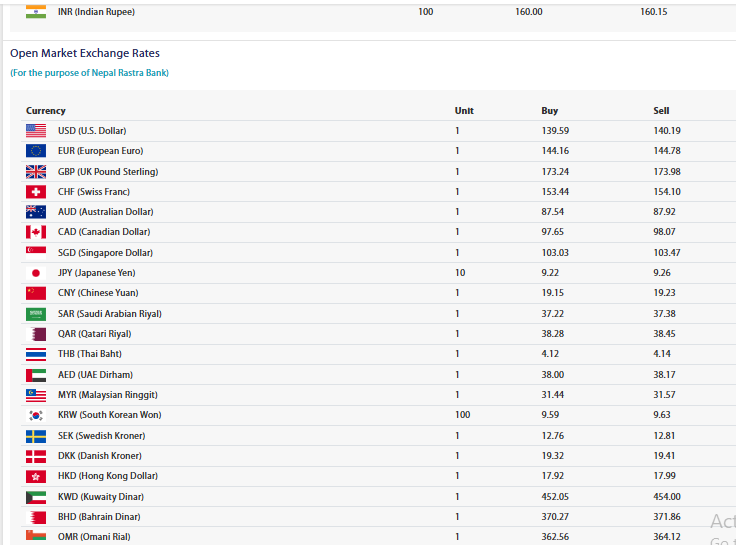Click the Qatari Riyal flag icon

click(36, 334)
